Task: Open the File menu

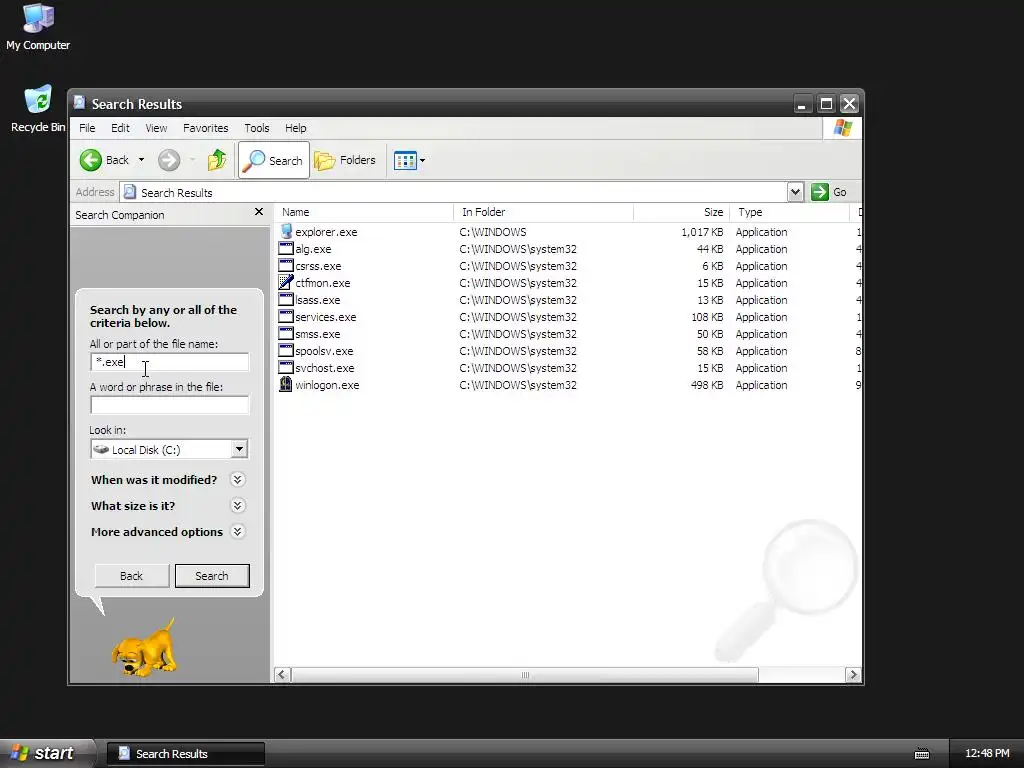Action: click(87, 128)
